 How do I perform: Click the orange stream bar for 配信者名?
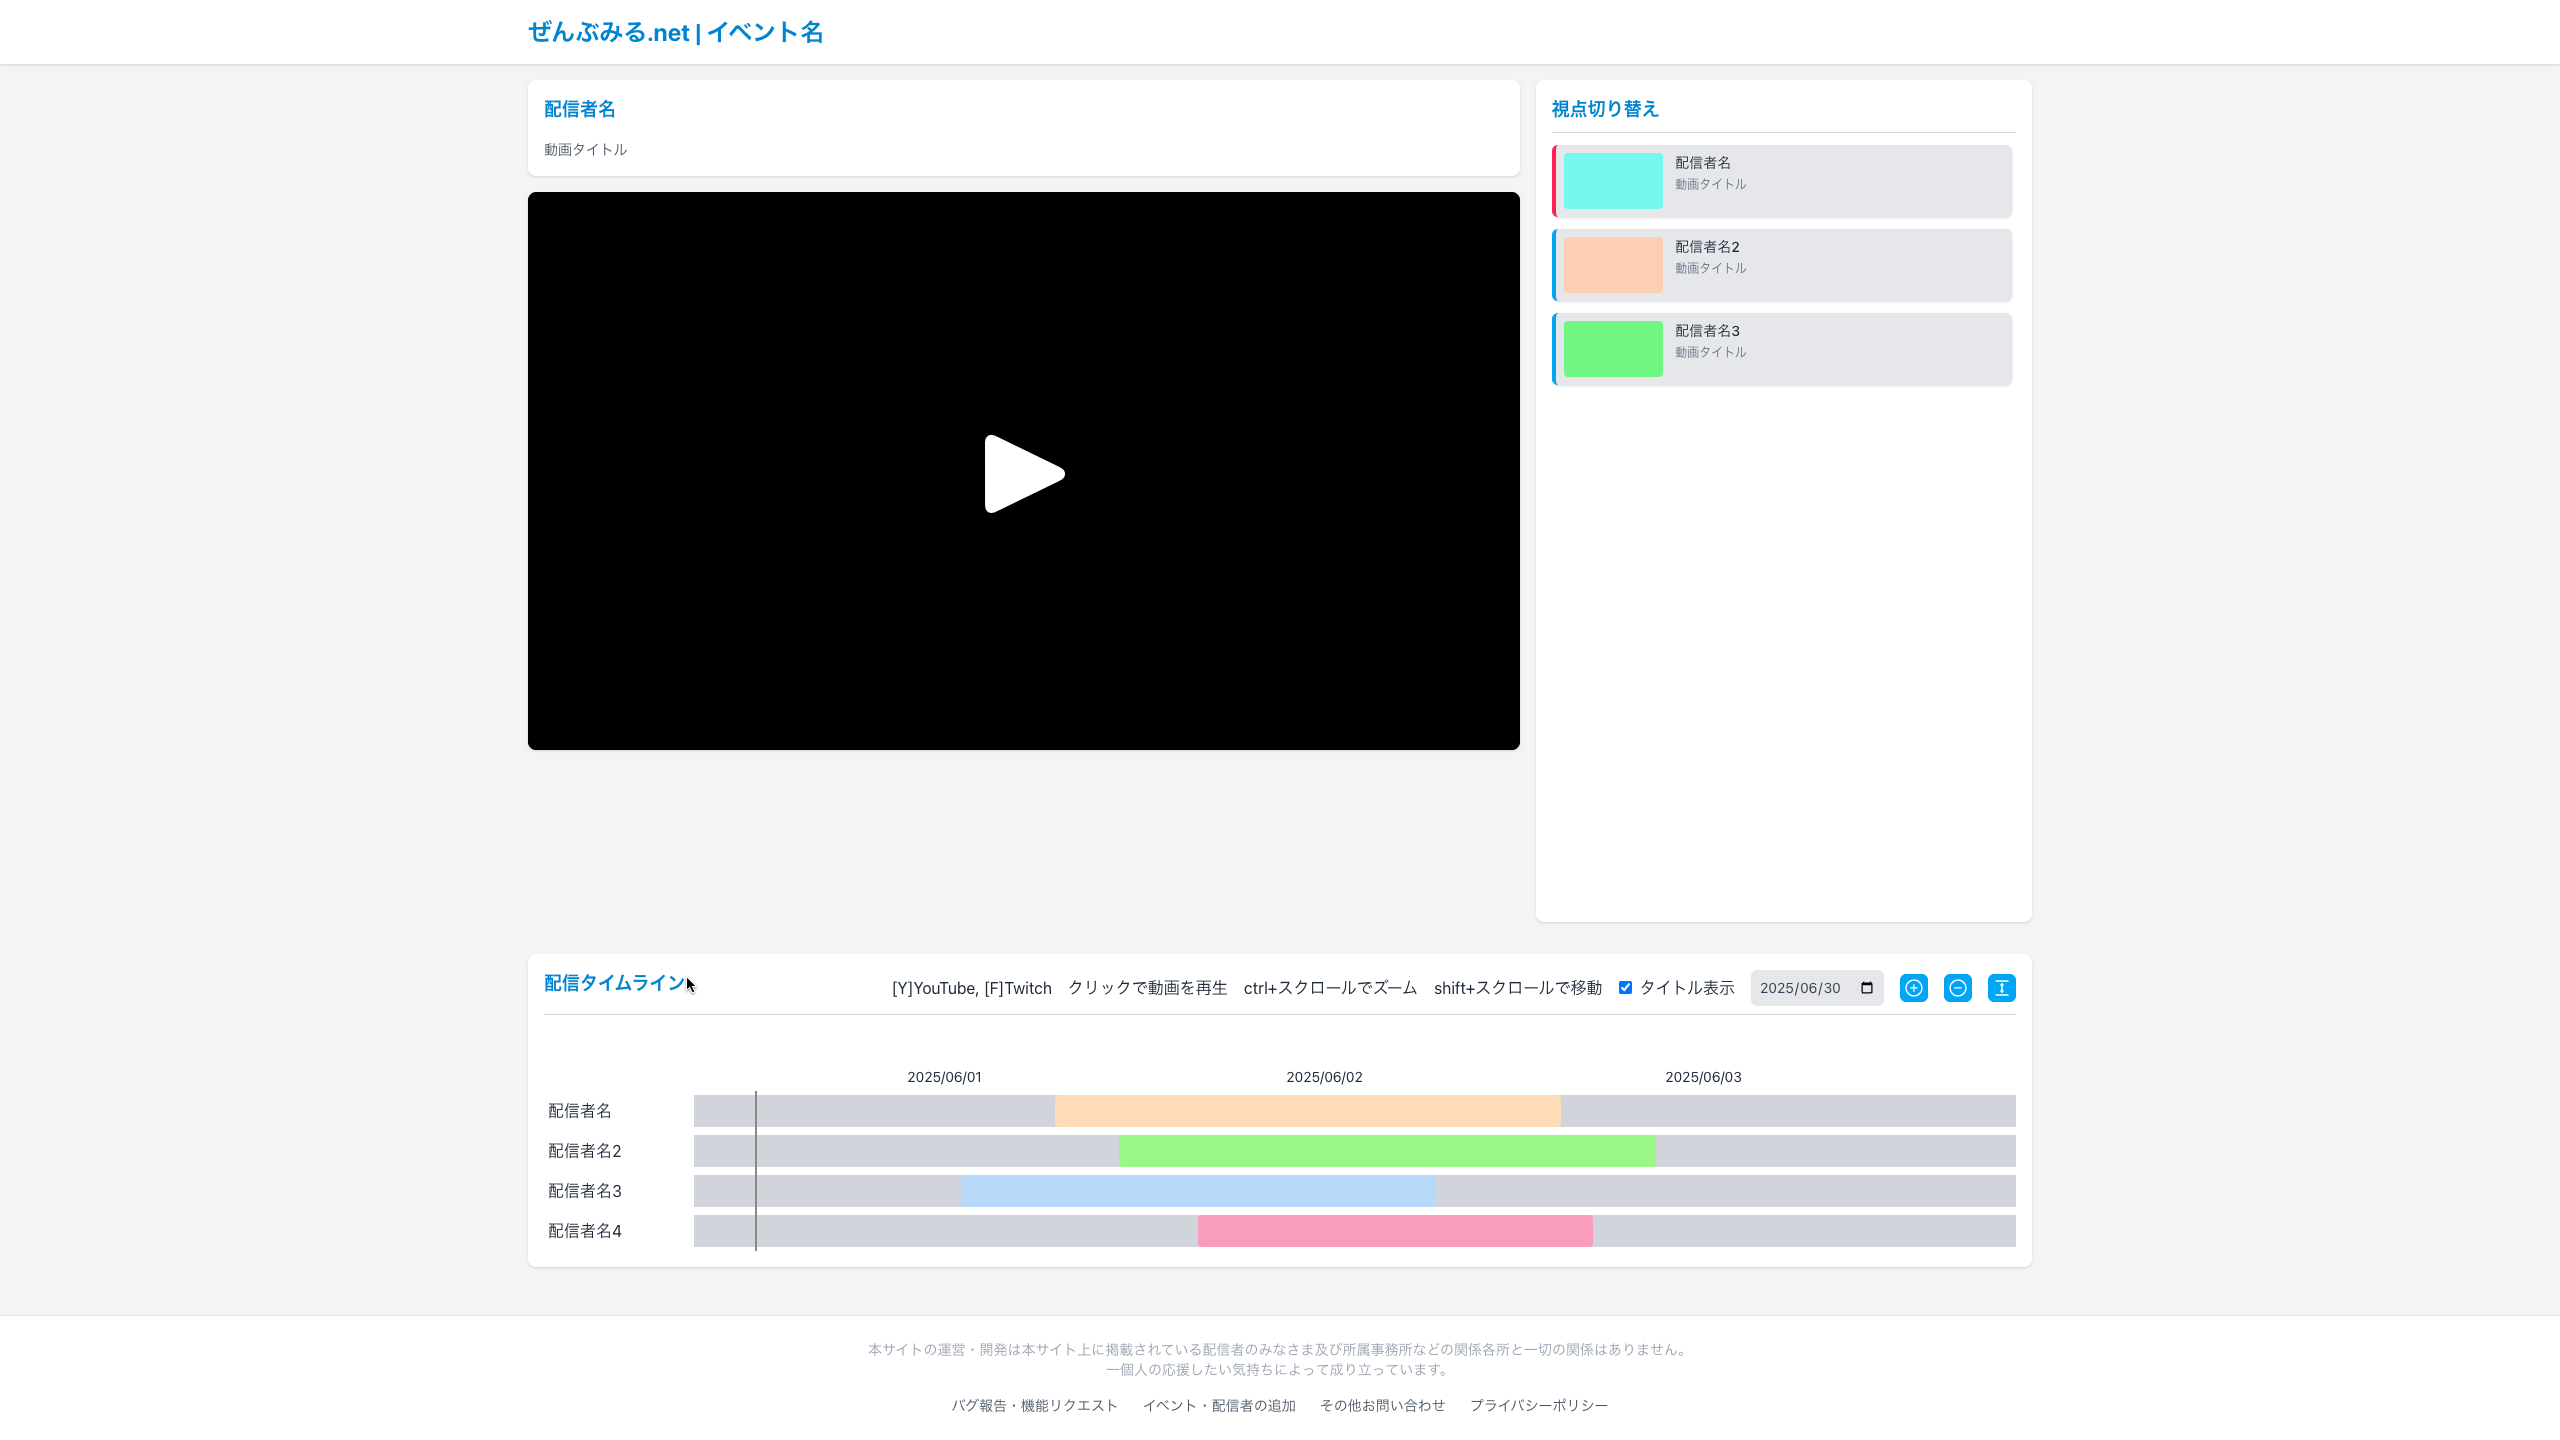[1307, 1111]
